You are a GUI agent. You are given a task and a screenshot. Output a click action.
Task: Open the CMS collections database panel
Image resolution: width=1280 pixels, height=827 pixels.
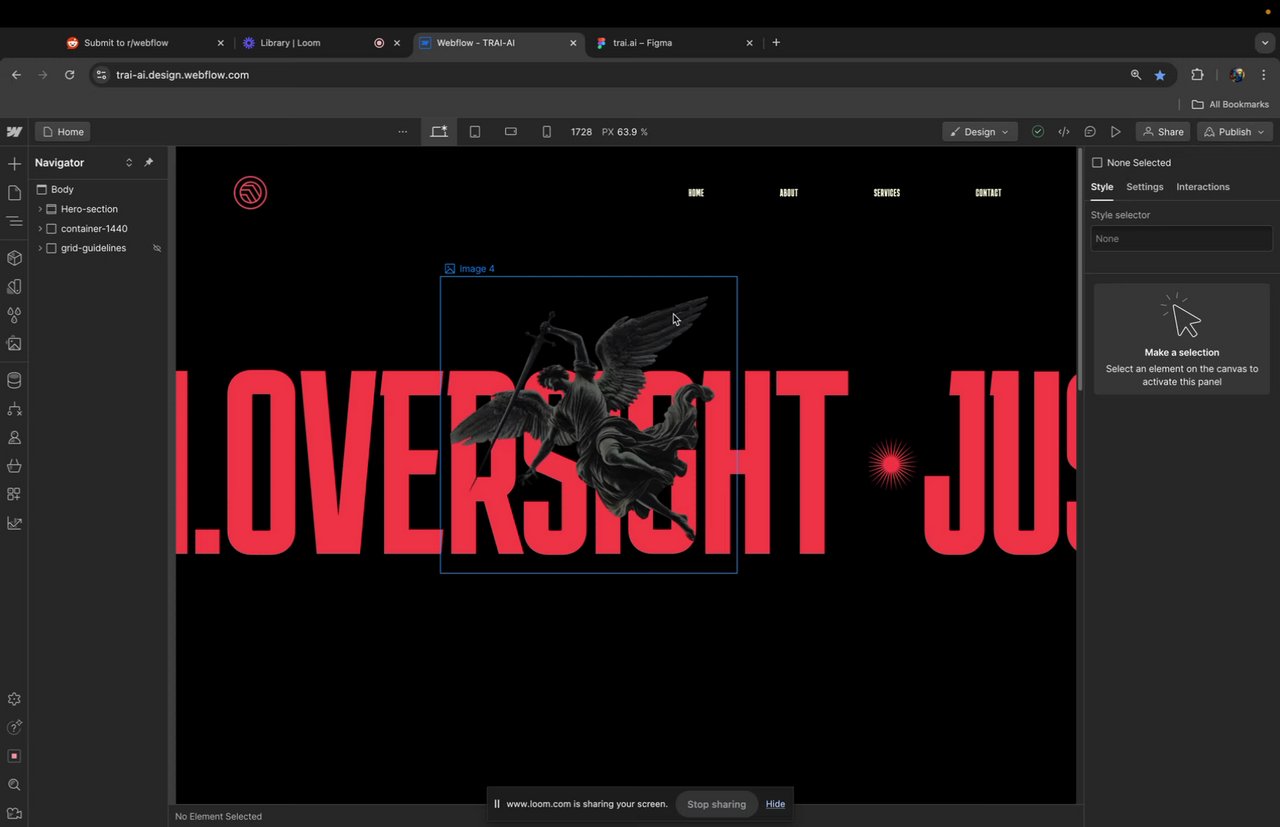point(14,380)
